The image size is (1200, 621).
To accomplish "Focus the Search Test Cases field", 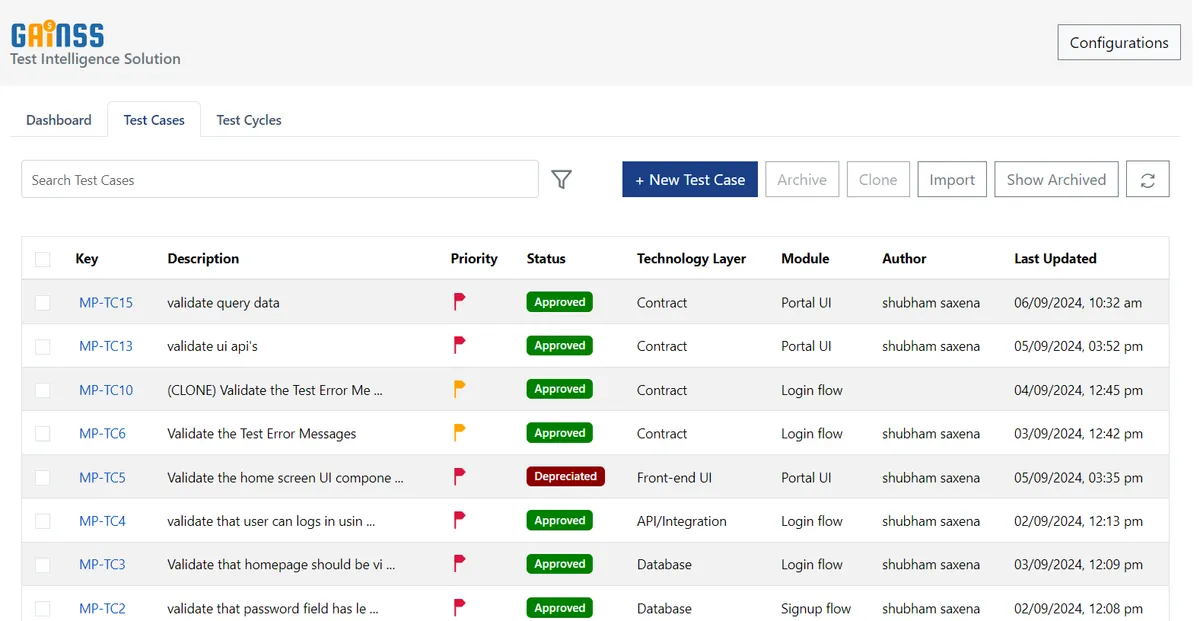I will [280, 180].
